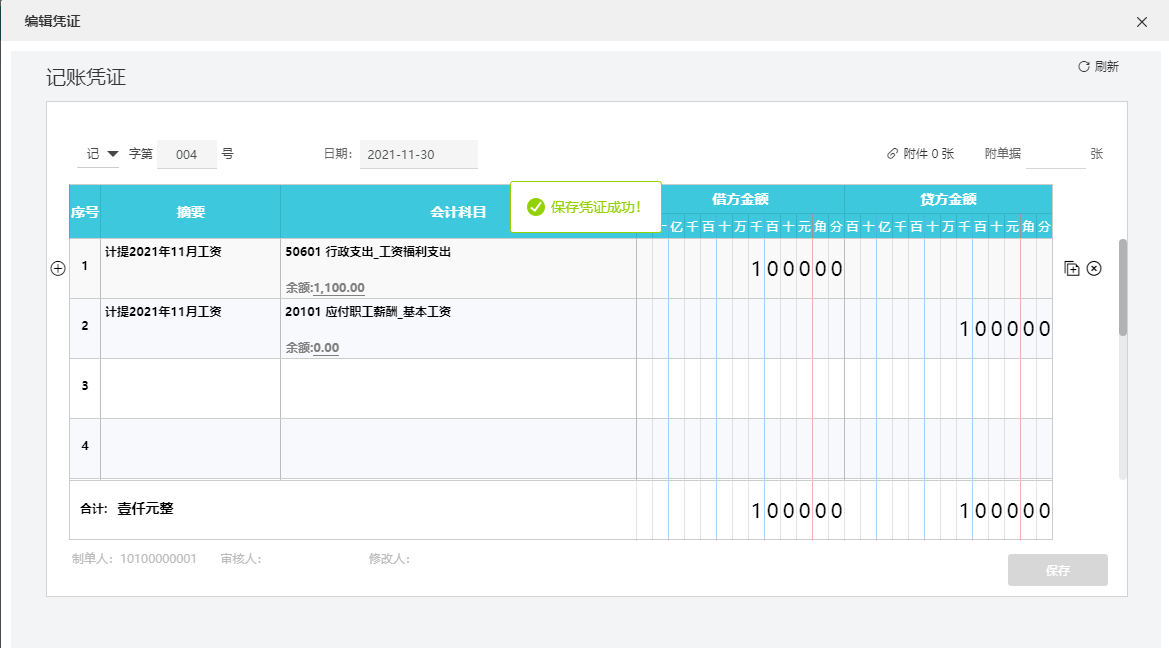Screen dimensions: 1169x648
Task: Click the voucher number field 004
Action: (187, 155)
